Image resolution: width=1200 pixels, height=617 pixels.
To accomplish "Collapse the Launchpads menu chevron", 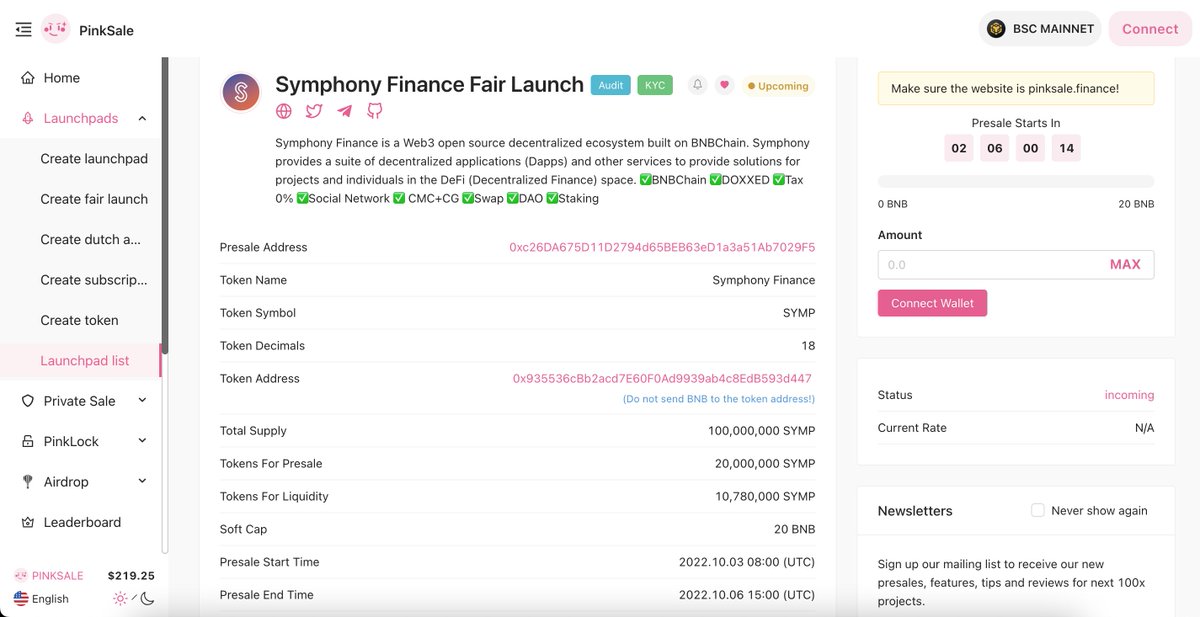I will [x=142, y=118].
